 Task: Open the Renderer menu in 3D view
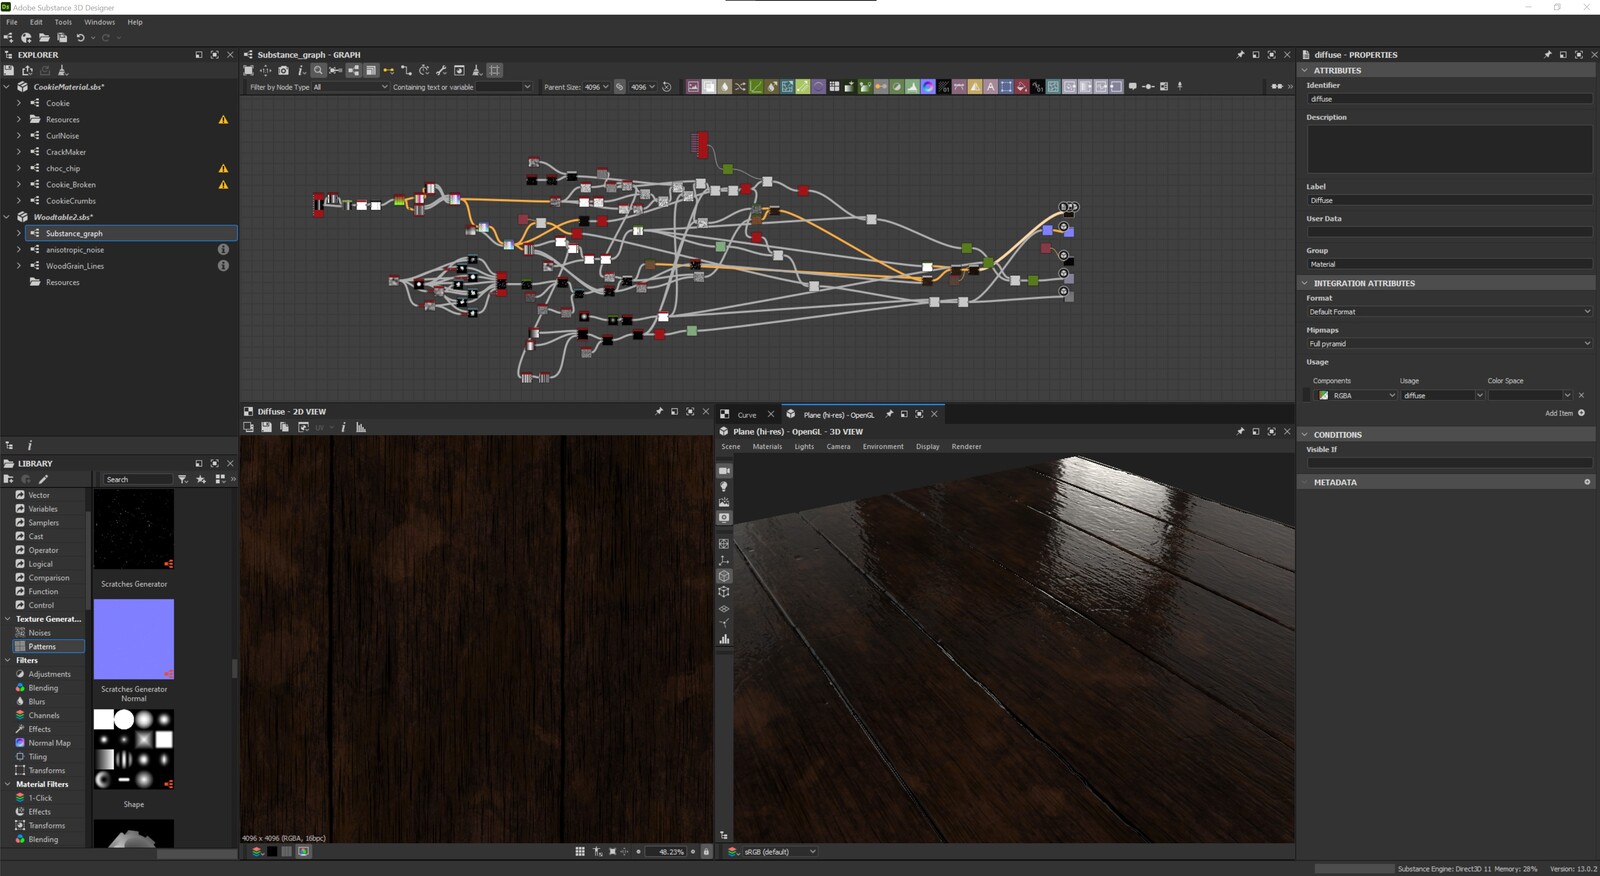[966, 447]
